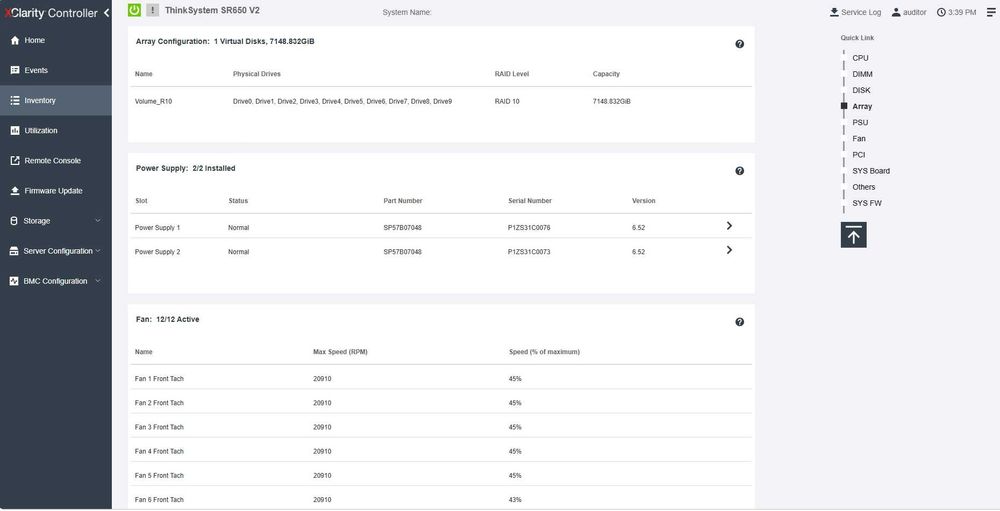Jump to DIMM quick link
This screenshot has height=511, width=1000.
(x=862, y=74)
